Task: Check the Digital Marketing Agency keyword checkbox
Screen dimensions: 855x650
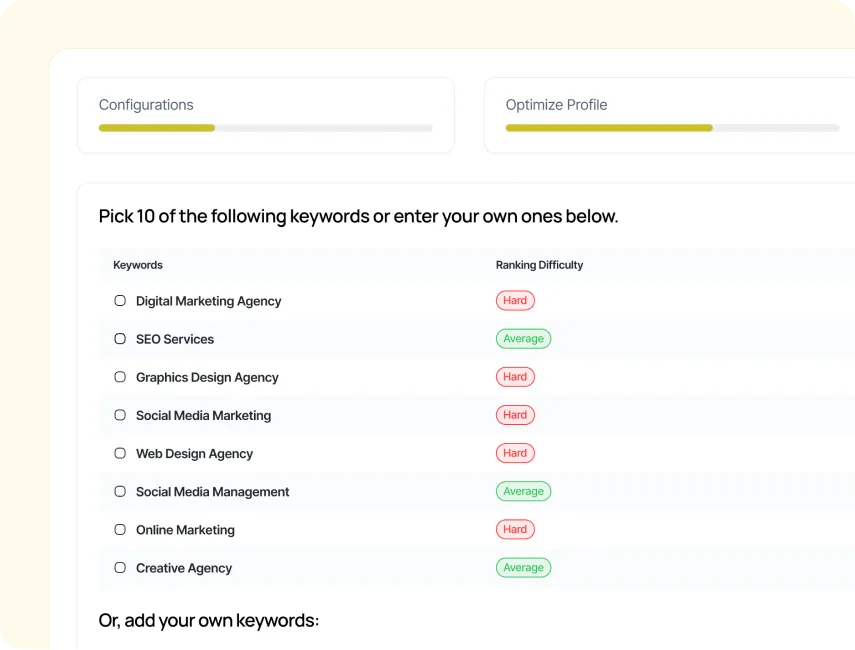Action: coord(120,300)
